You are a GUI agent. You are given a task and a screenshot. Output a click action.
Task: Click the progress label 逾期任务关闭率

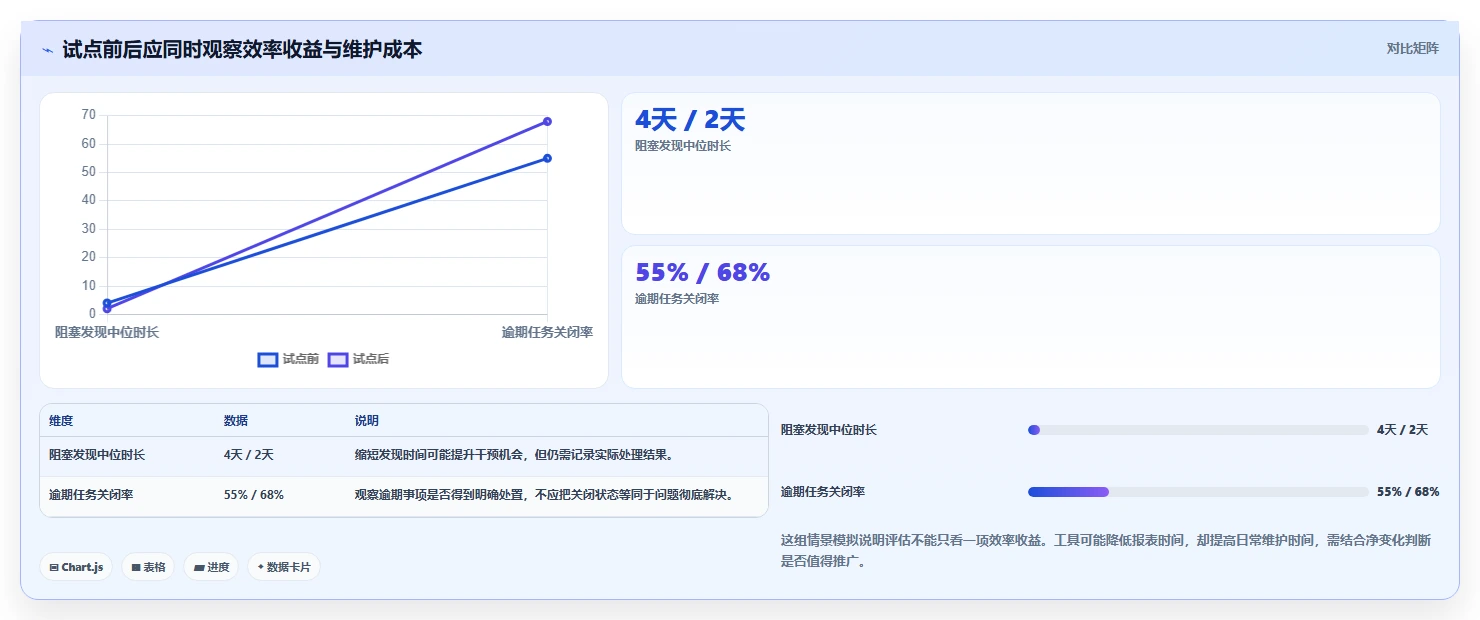pyautogui.click(x=823, y=492)
